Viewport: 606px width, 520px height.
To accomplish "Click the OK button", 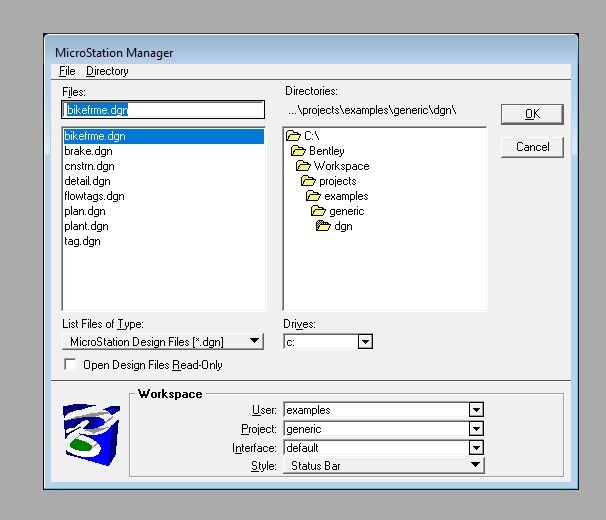I will point(532,114).
